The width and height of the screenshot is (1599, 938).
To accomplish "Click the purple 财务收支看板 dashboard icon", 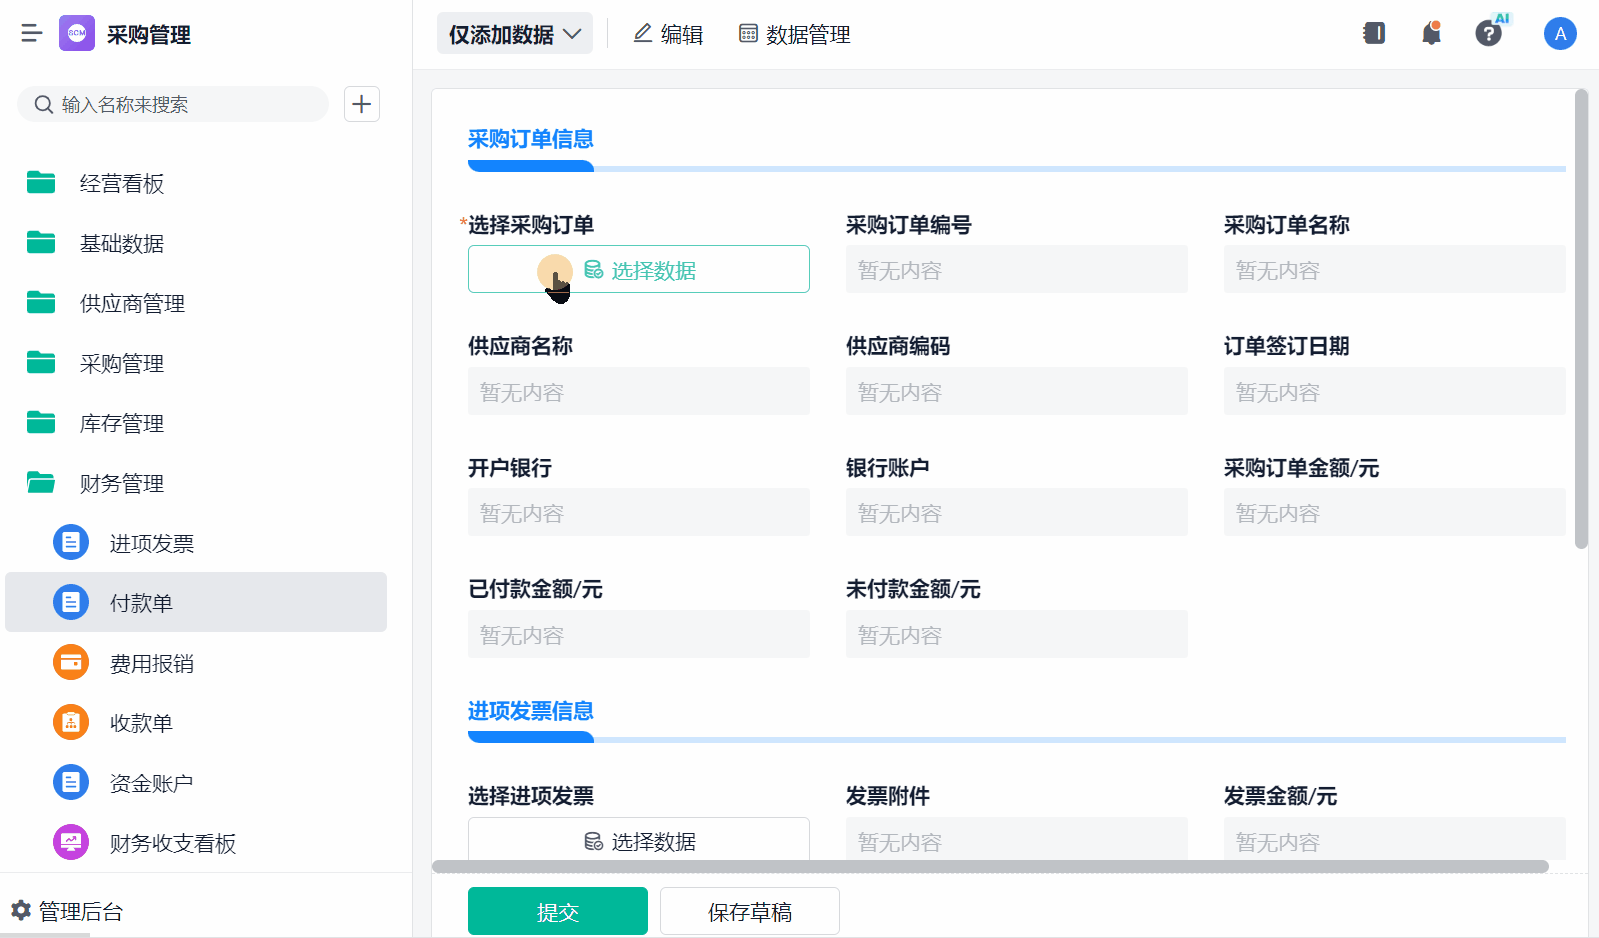I will (71, 843).
